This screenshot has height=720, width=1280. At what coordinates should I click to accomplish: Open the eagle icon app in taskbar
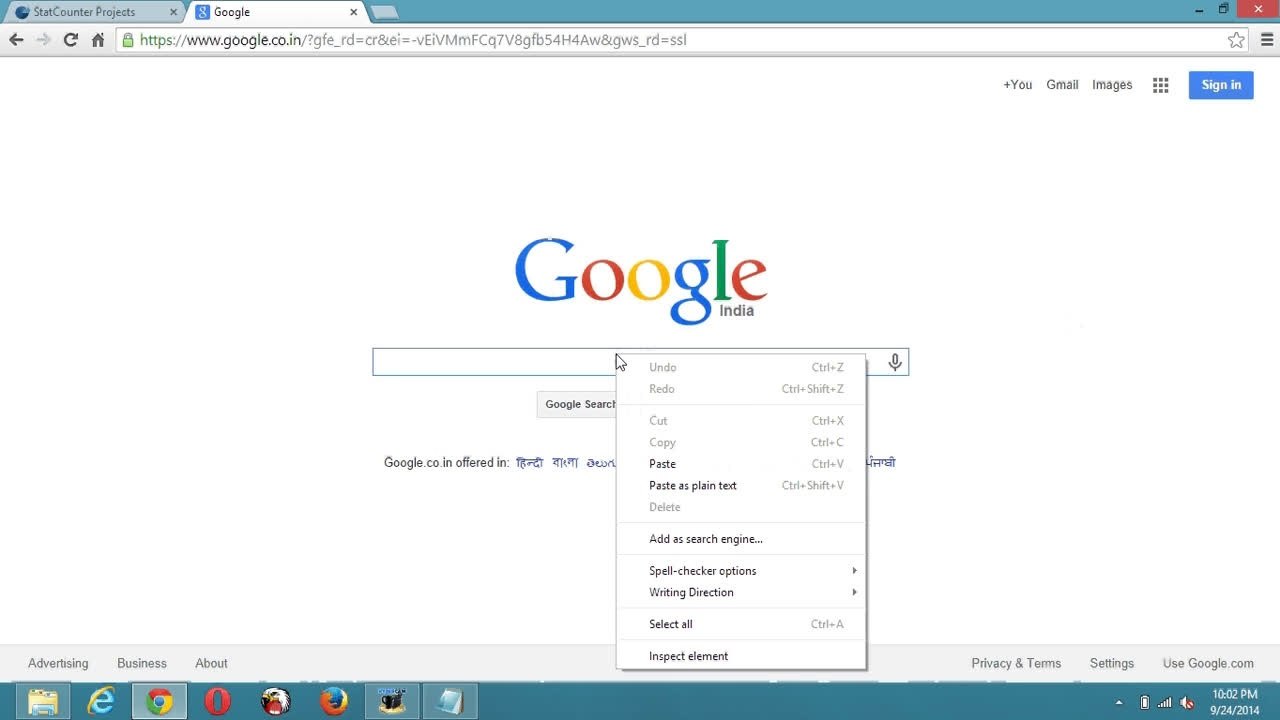275,701
